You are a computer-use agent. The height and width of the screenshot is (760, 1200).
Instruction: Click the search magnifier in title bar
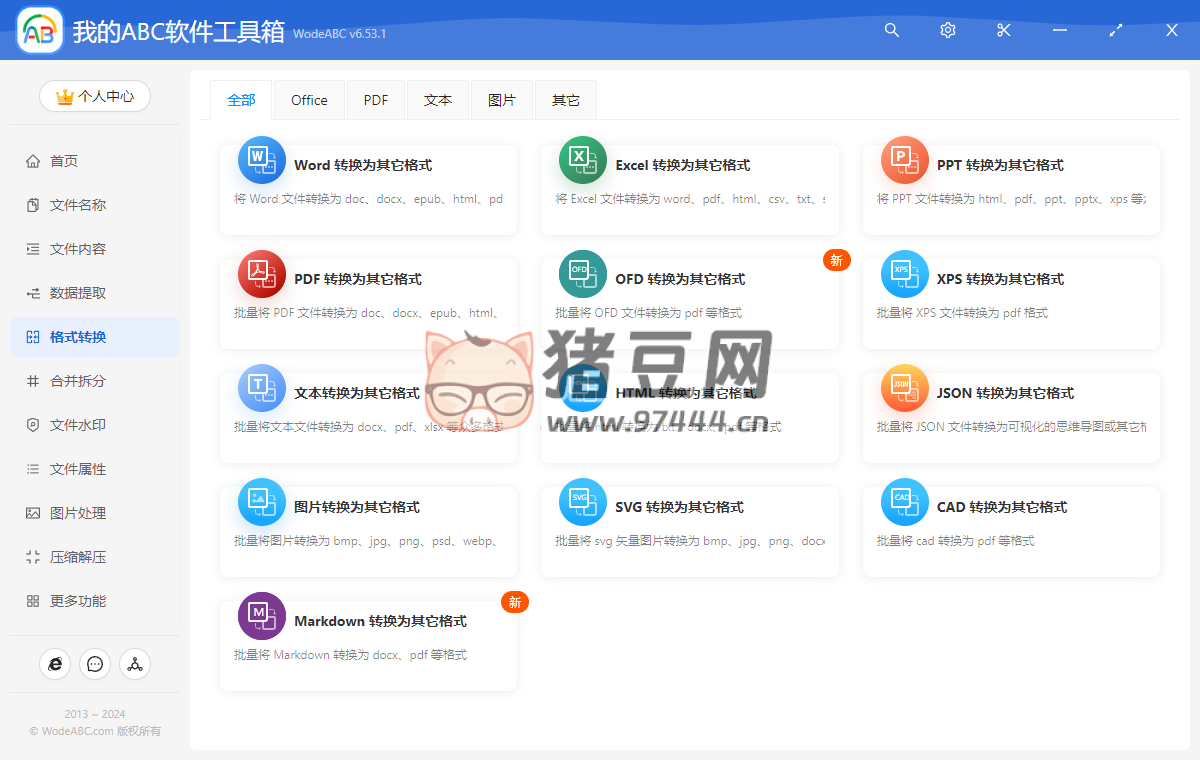pyautogui.click(x=892, y=30)
